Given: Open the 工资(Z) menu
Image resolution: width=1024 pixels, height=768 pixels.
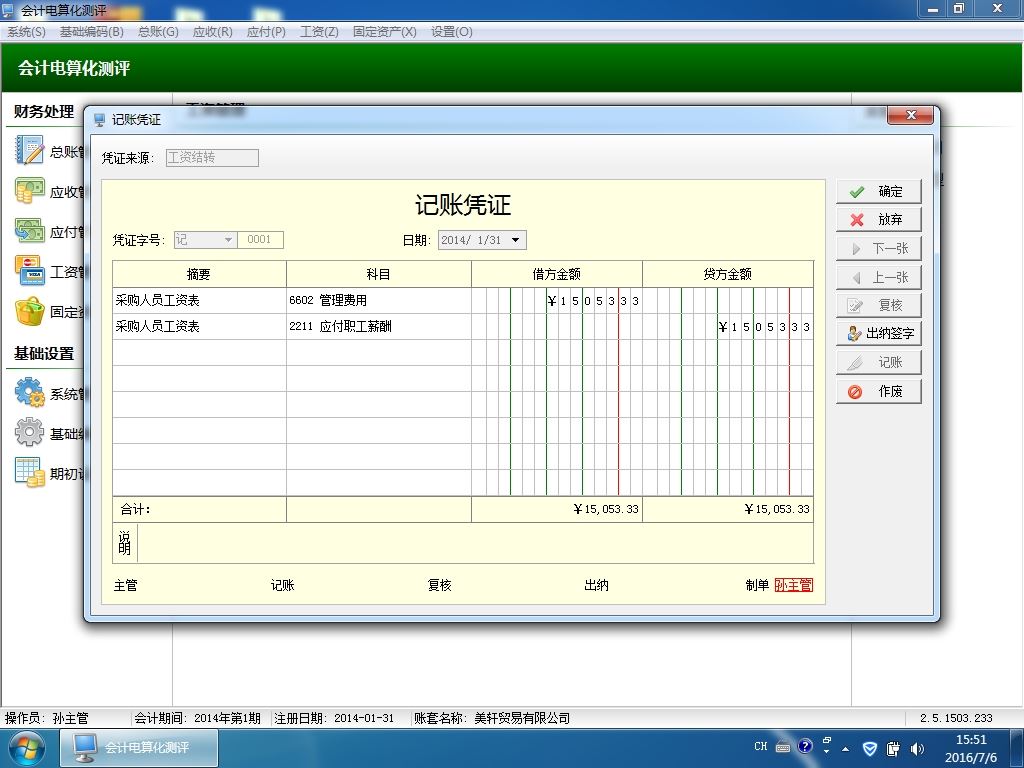Looking at the screenshot, I should (x=319, y=31).
